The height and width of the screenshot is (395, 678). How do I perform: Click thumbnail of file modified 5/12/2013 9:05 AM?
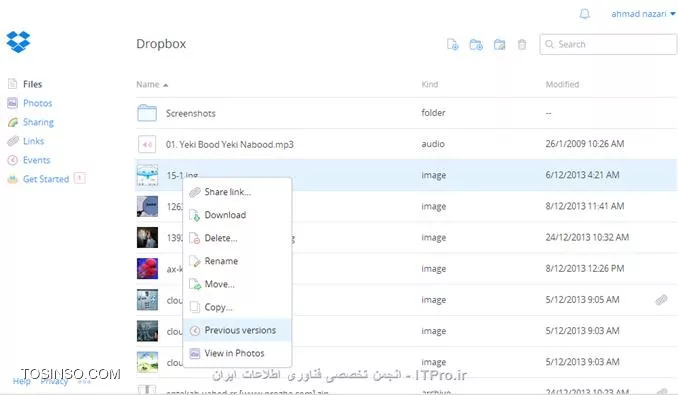(147, 299)
